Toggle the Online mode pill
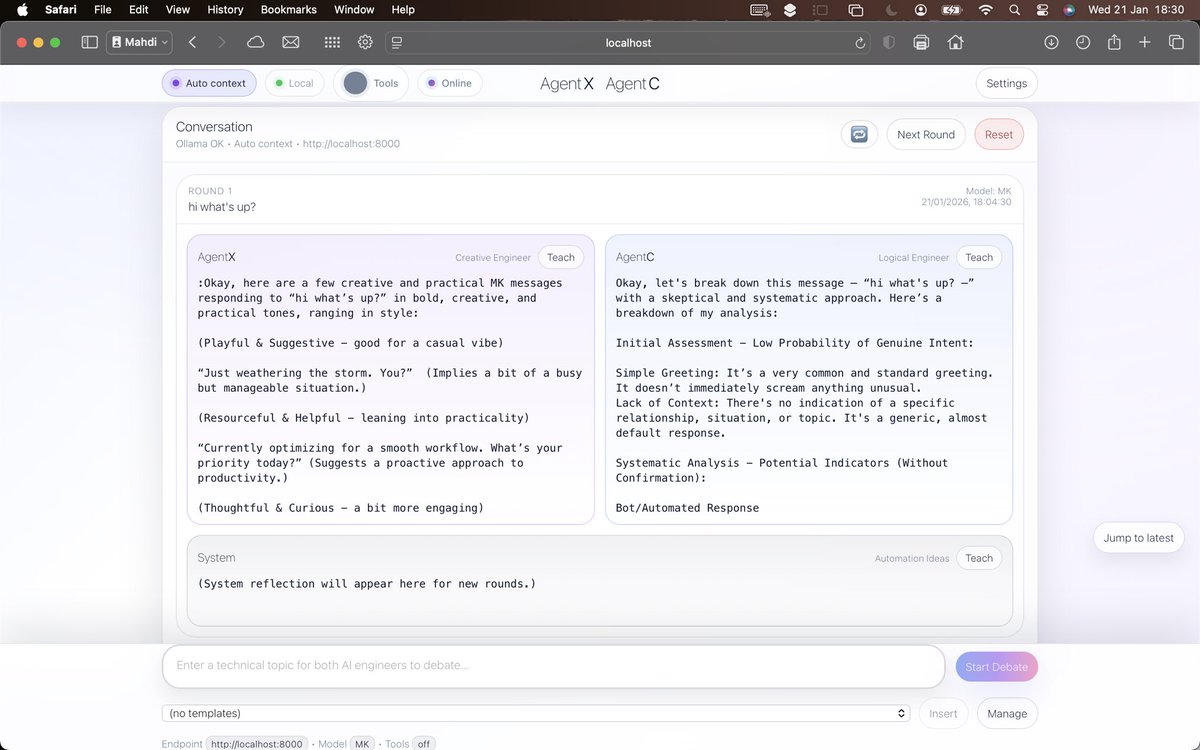 450,83
